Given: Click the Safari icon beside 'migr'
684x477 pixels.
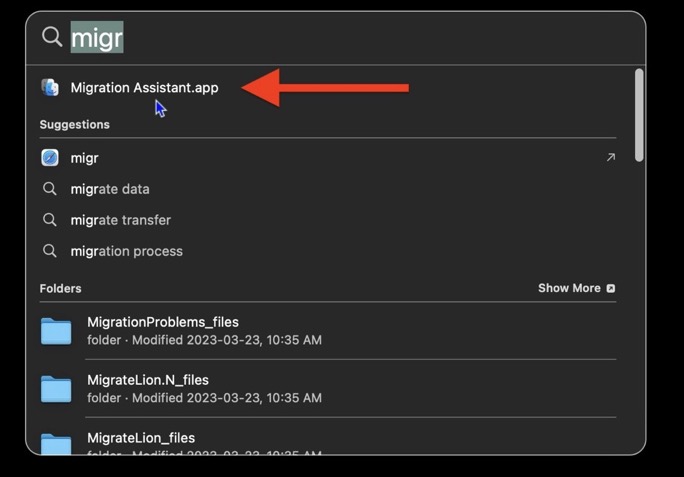Looking at the screenshot, I should coord(50,158).
